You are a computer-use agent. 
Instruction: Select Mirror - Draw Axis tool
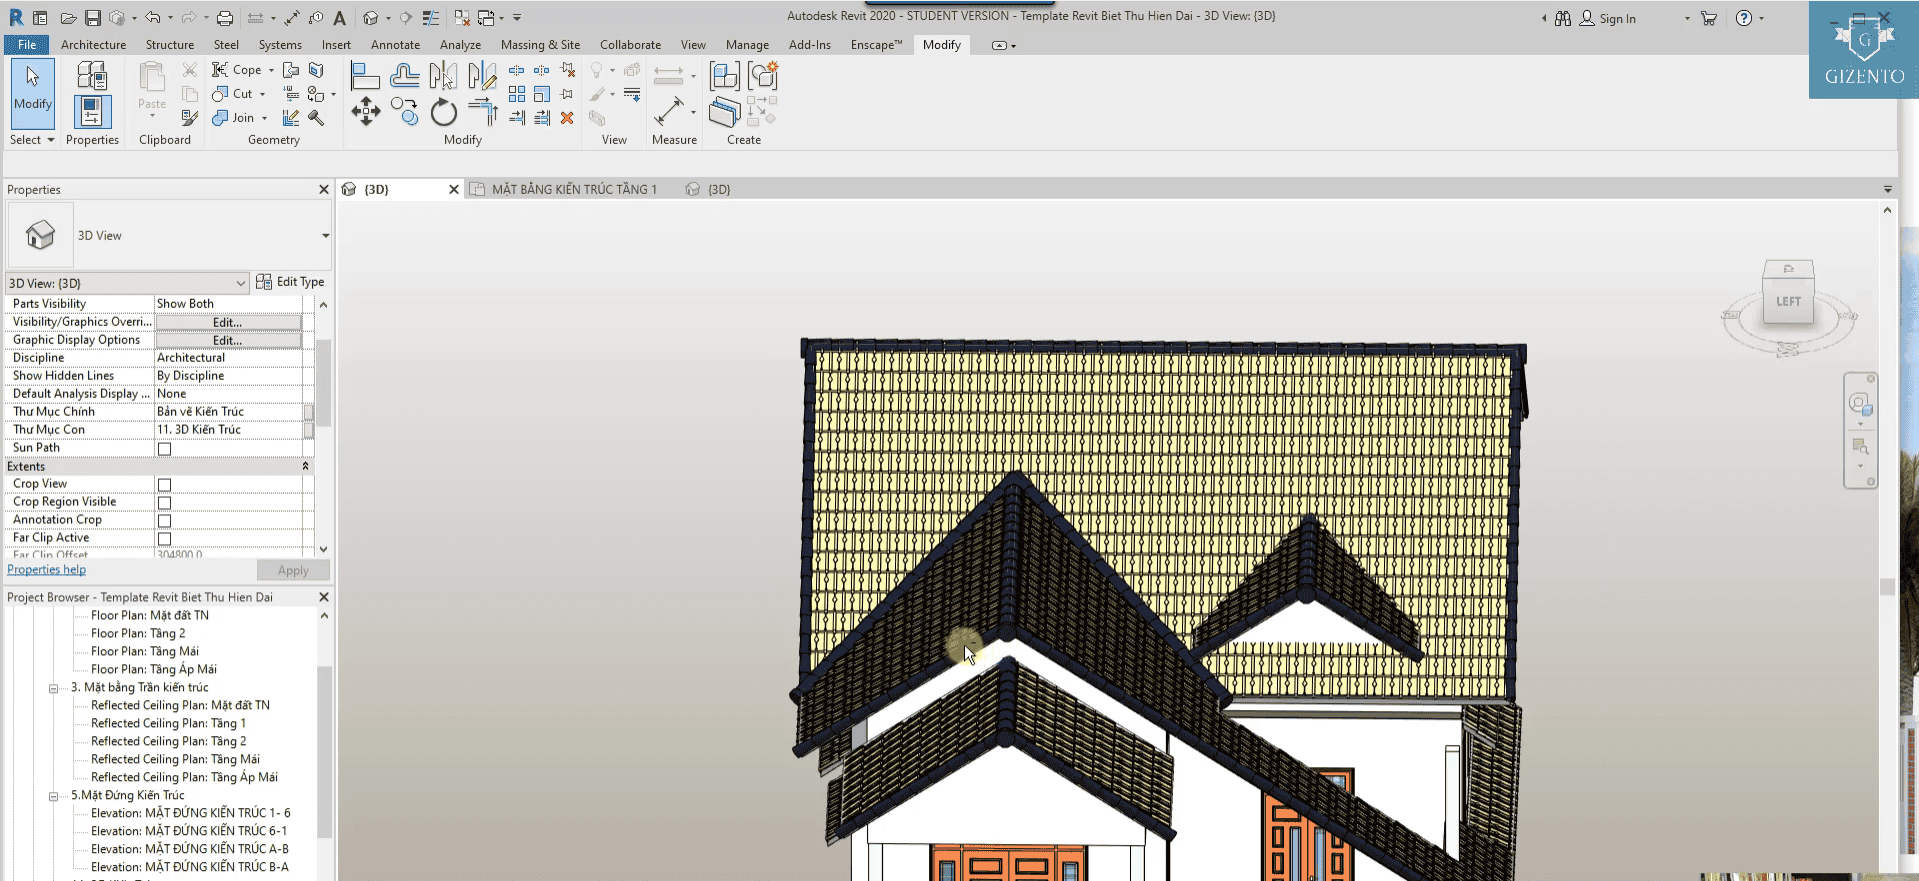pyautogui.click(x=481, y=75)
